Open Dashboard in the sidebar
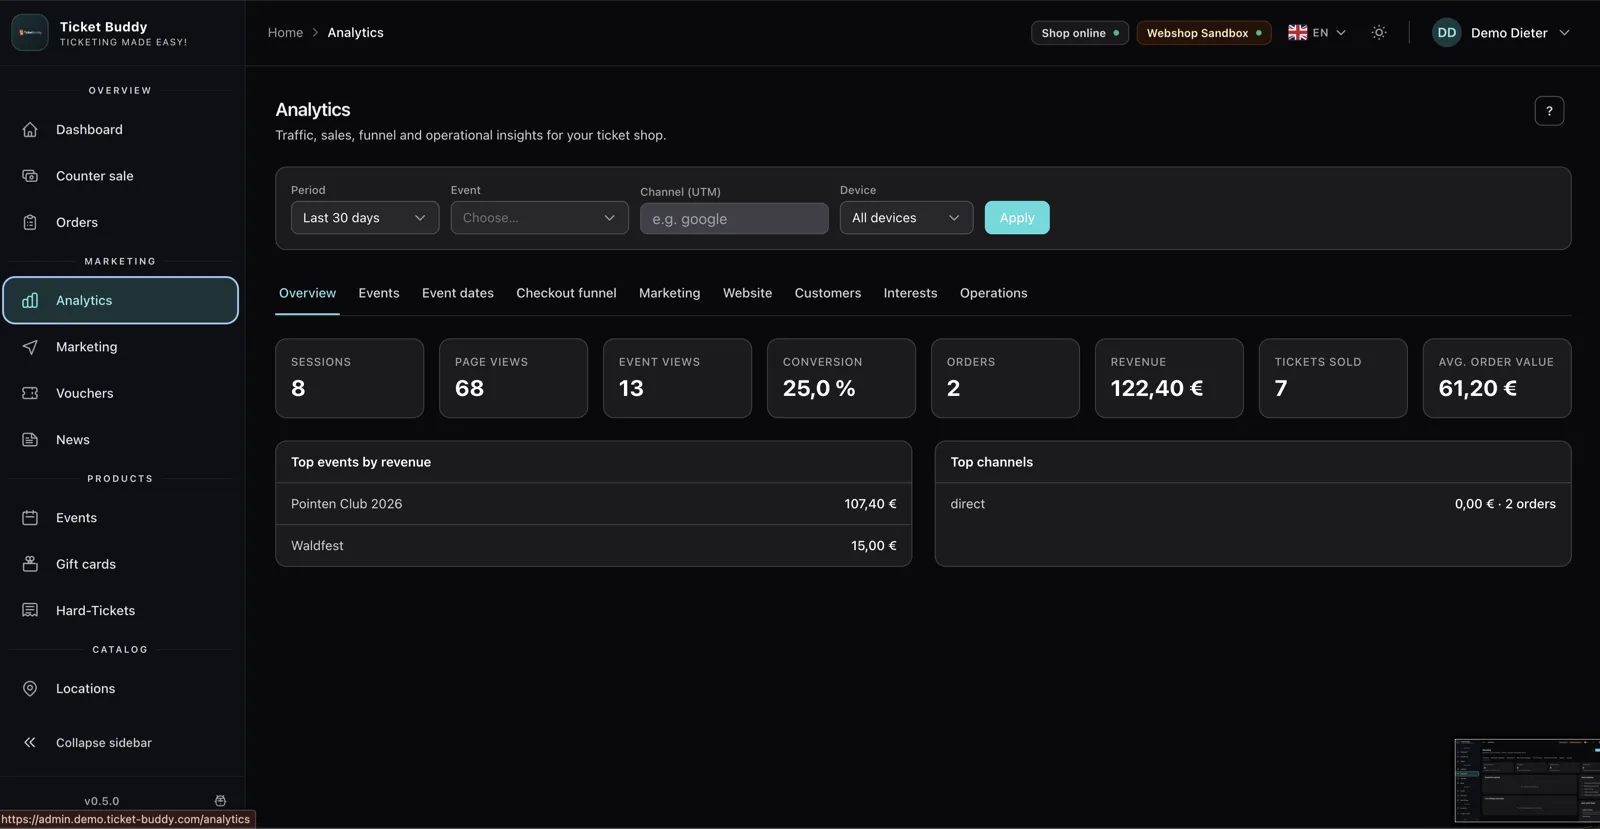This screenshot has width=1600, height=829. tap(120, 130)
